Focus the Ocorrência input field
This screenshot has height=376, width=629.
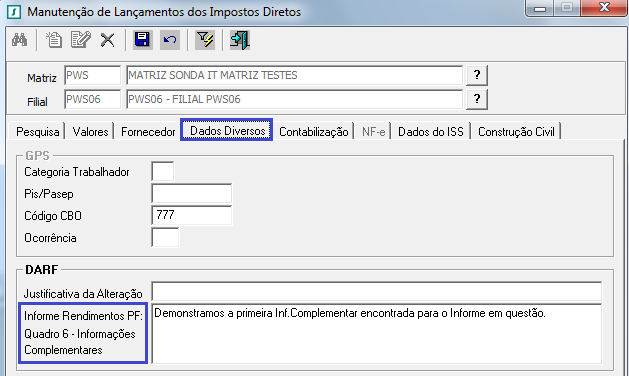[165, 238]
